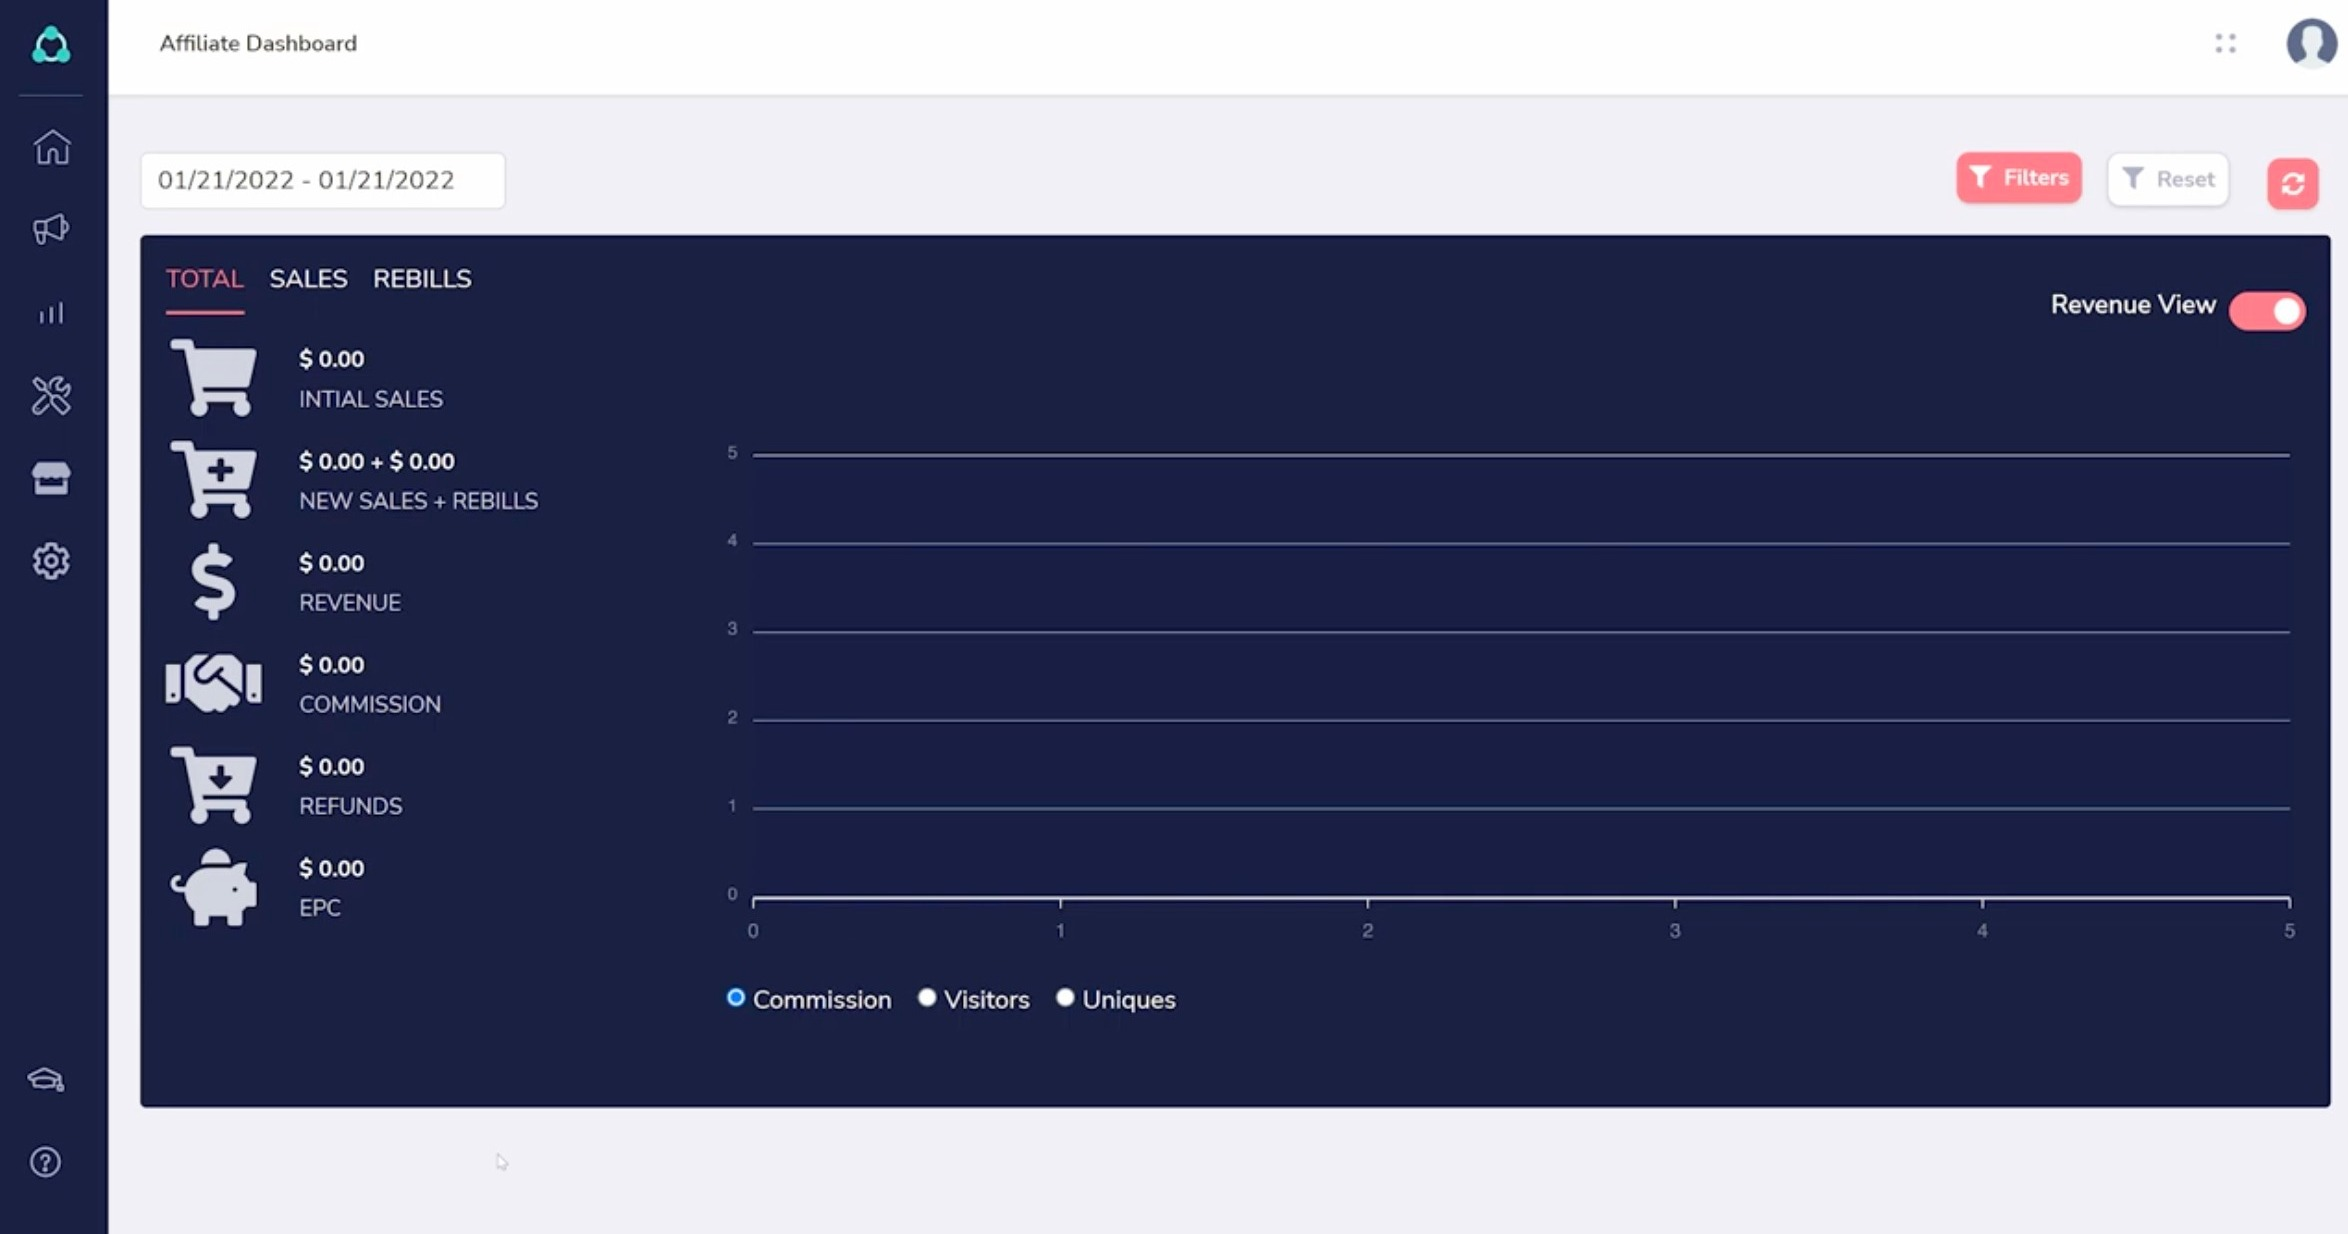The width and height of the screenshot is (2348, 1234).
Task: Switch to the REBILLS tab
Action: click(x=422, y=279)
